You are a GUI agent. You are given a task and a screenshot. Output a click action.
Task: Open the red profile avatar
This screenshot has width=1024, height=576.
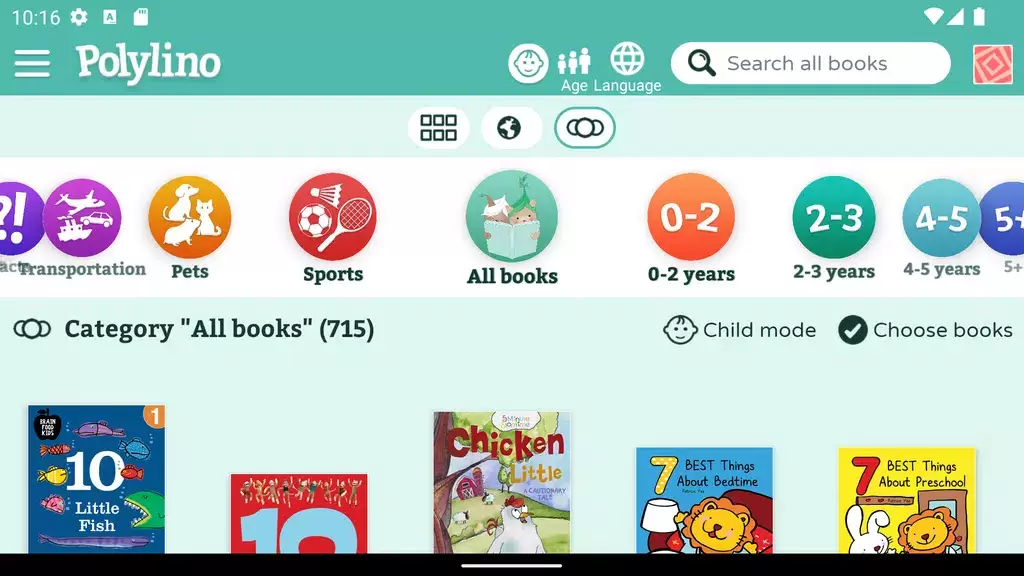pyautogui.click(x=993, y=64)
